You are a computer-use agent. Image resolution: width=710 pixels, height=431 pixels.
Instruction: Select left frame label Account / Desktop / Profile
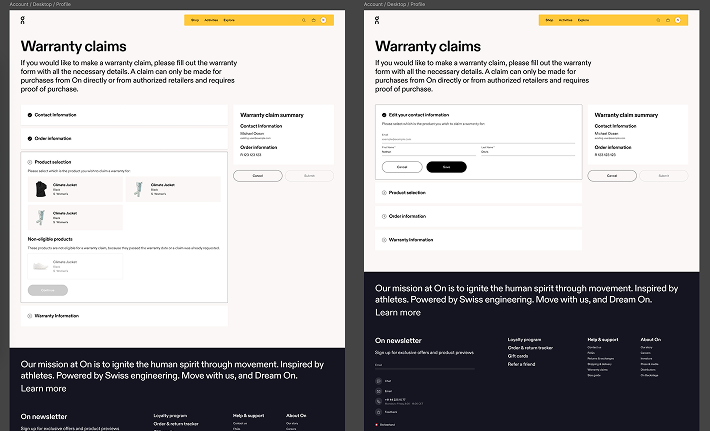pyautogui.click(x=40, y=4)
